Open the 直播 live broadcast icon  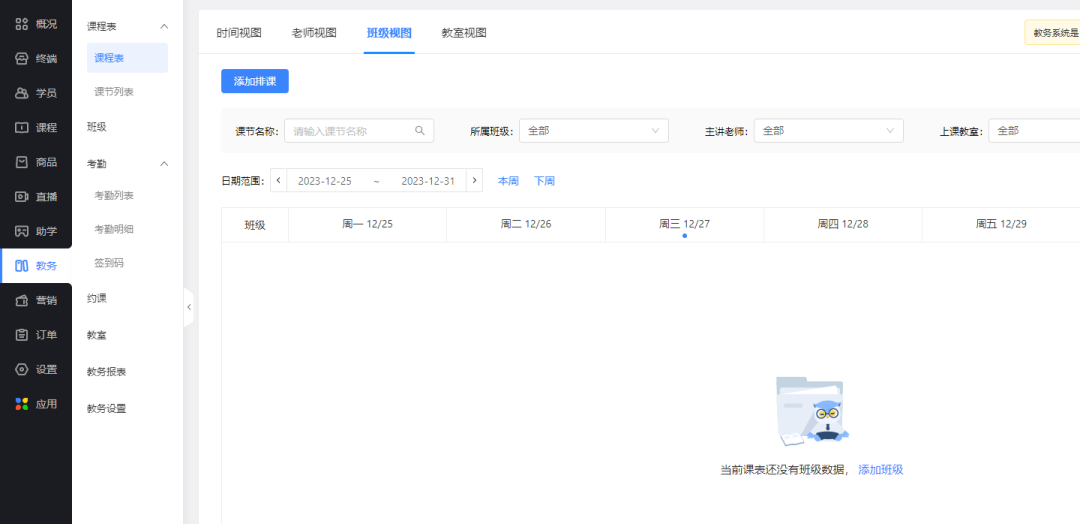click(x=21, y=196)
